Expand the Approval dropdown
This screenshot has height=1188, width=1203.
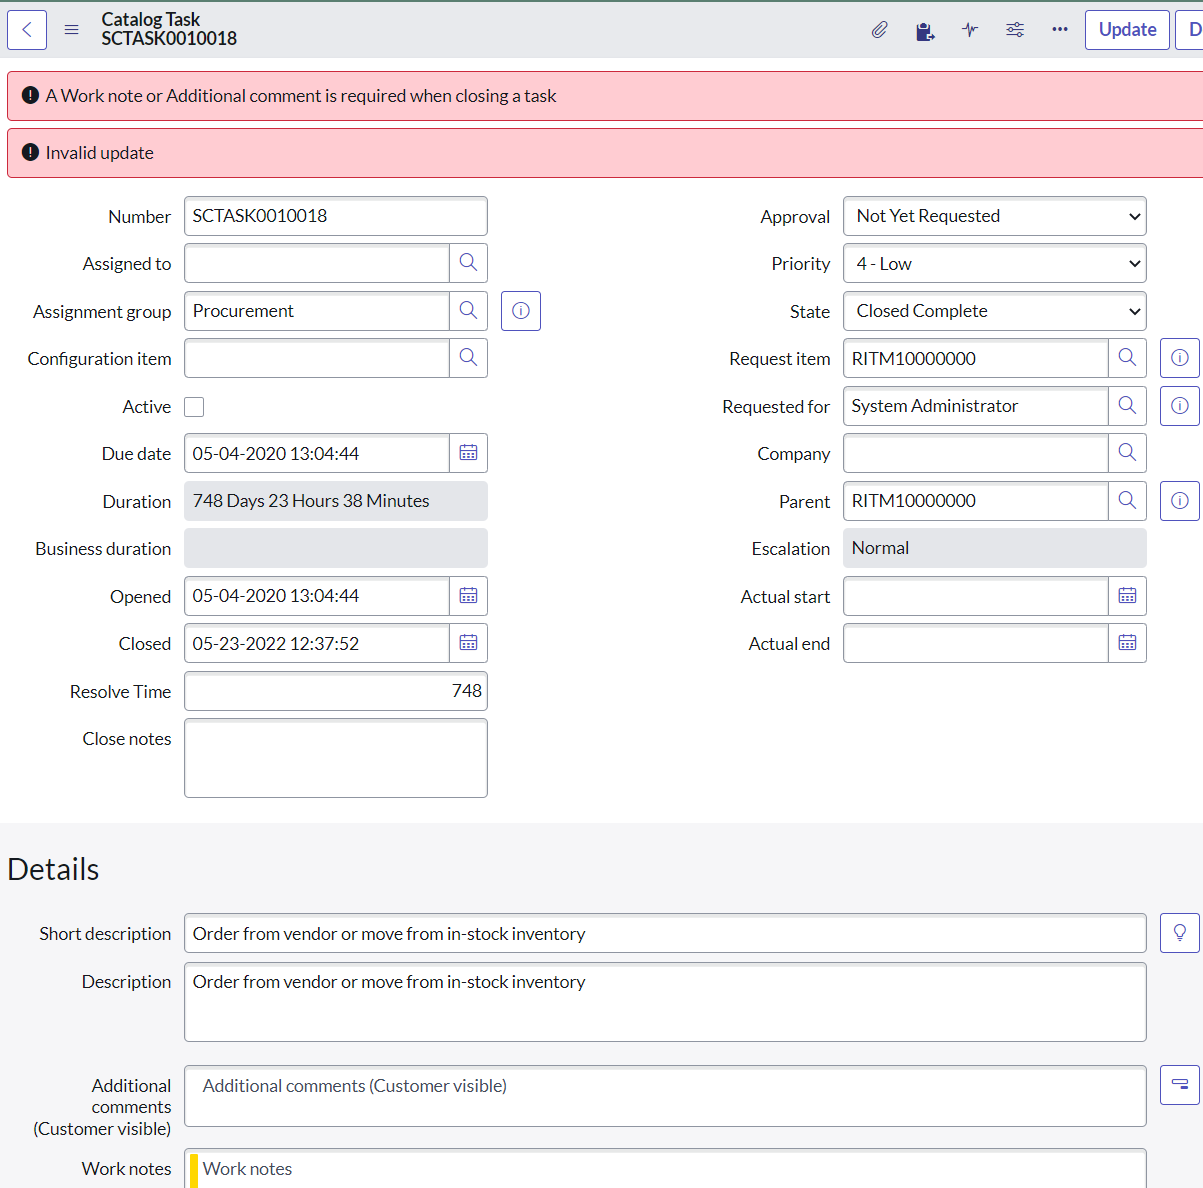tap(994, 216)
